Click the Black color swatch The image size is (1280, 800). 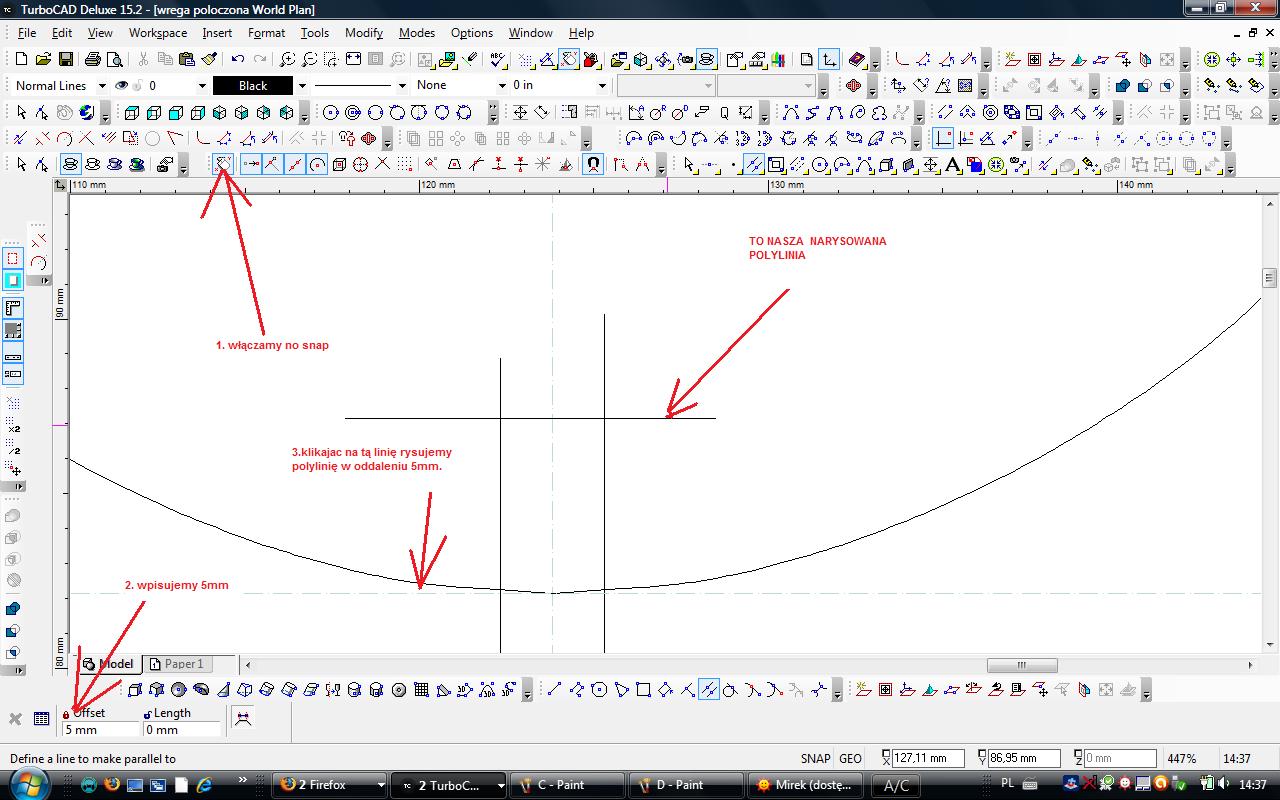click(253, 86)
